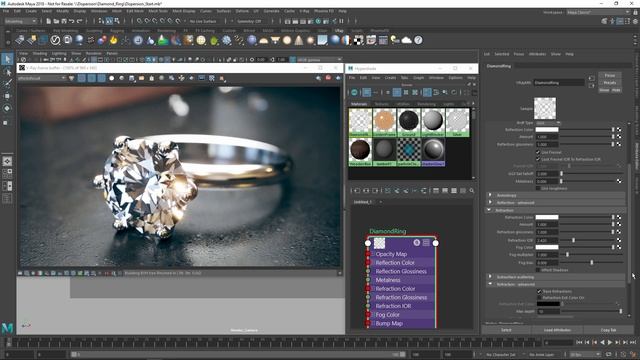Open the Workspace selector dropdown
The image size is (640, 360).
598,12
